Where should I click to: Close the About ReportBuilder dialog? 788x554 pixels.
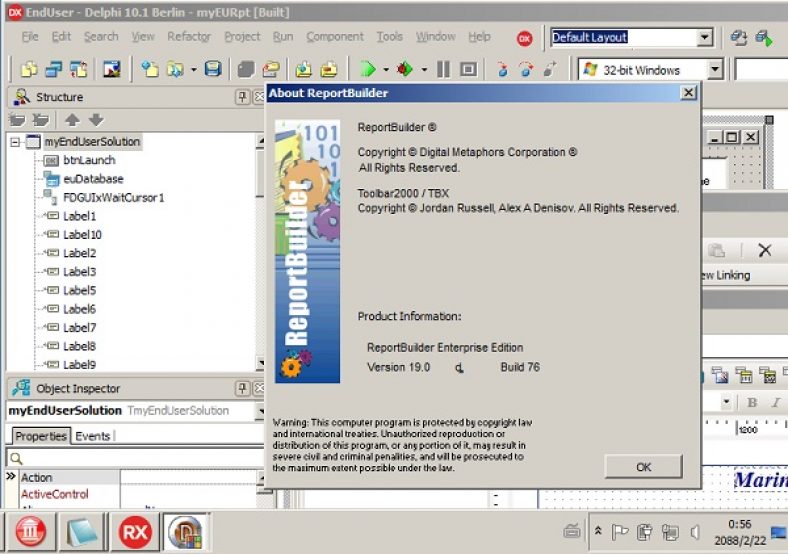point(688,93)
